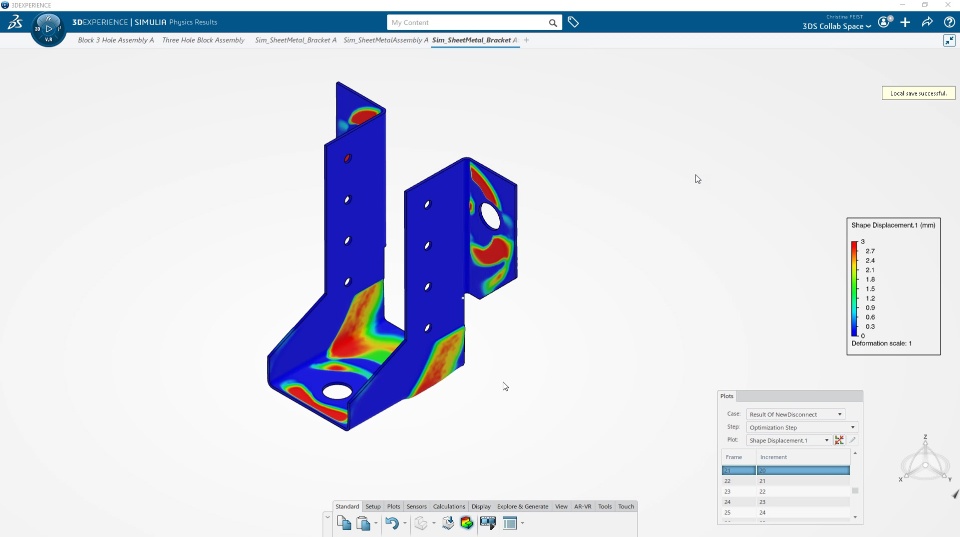Click the My Content search field
Image resolution: width=960 pixels, height=537 pixels.
point(467,23)
